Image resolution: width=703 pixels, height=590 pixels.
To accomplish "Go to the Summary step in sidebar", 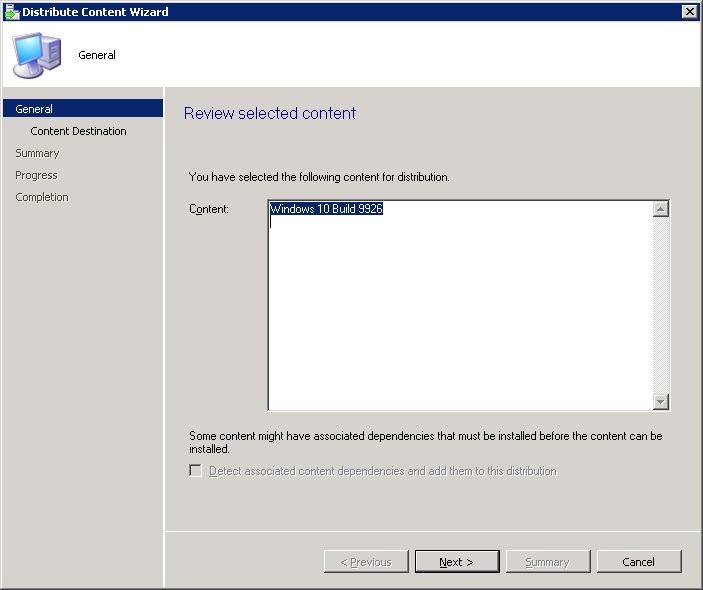I will click(x=37, y=153).
